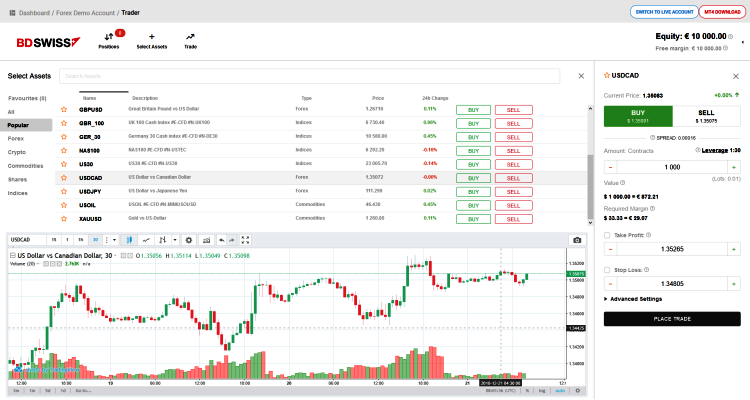
Task: Show the Popular assets category
Action: [26, 125]
